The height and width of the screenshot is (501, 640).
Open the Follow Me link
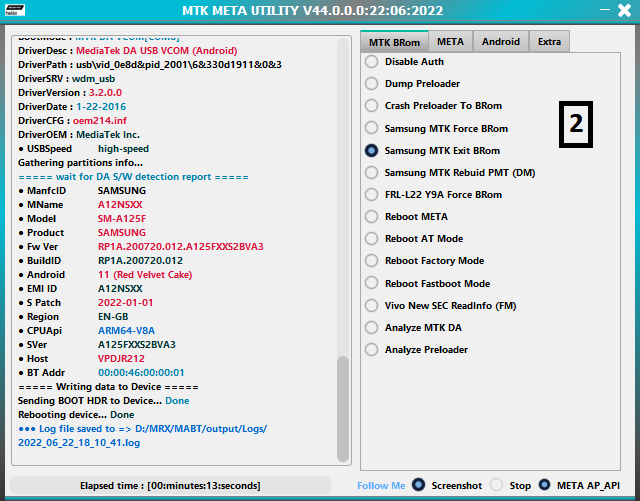381,485
